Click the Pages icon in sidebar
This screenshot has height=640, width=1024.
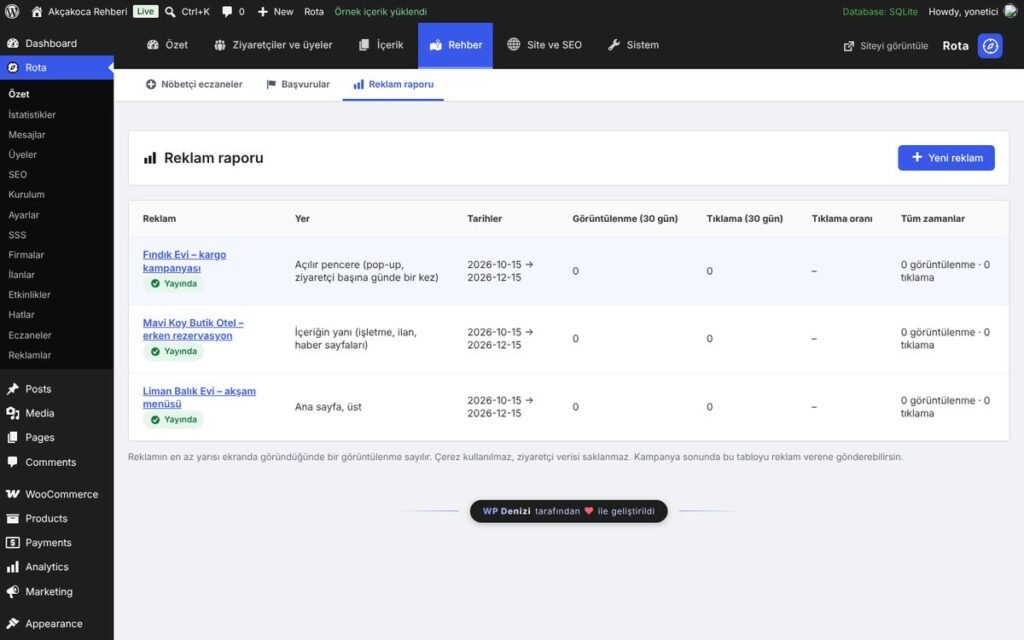(x=12, y=437)
